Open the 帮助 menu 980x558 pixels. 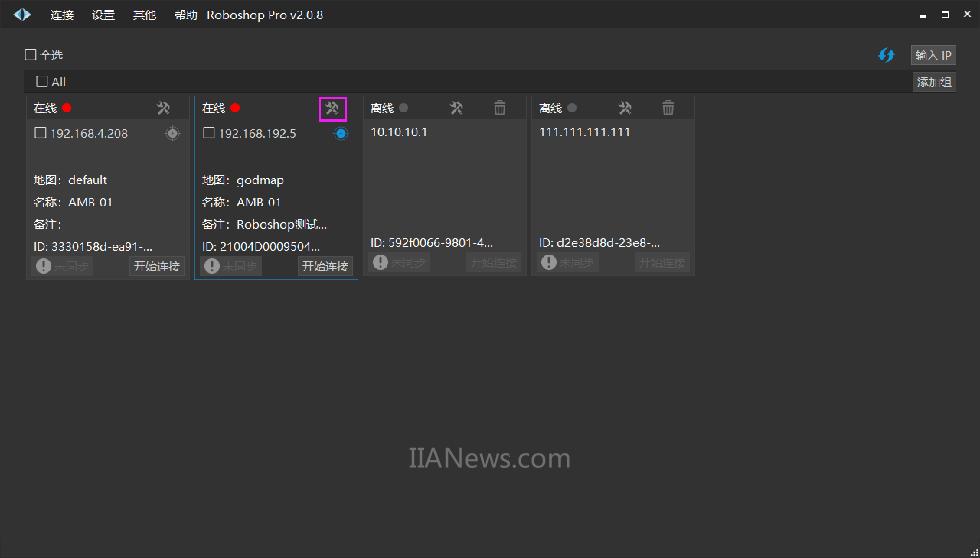coord(185,15)
